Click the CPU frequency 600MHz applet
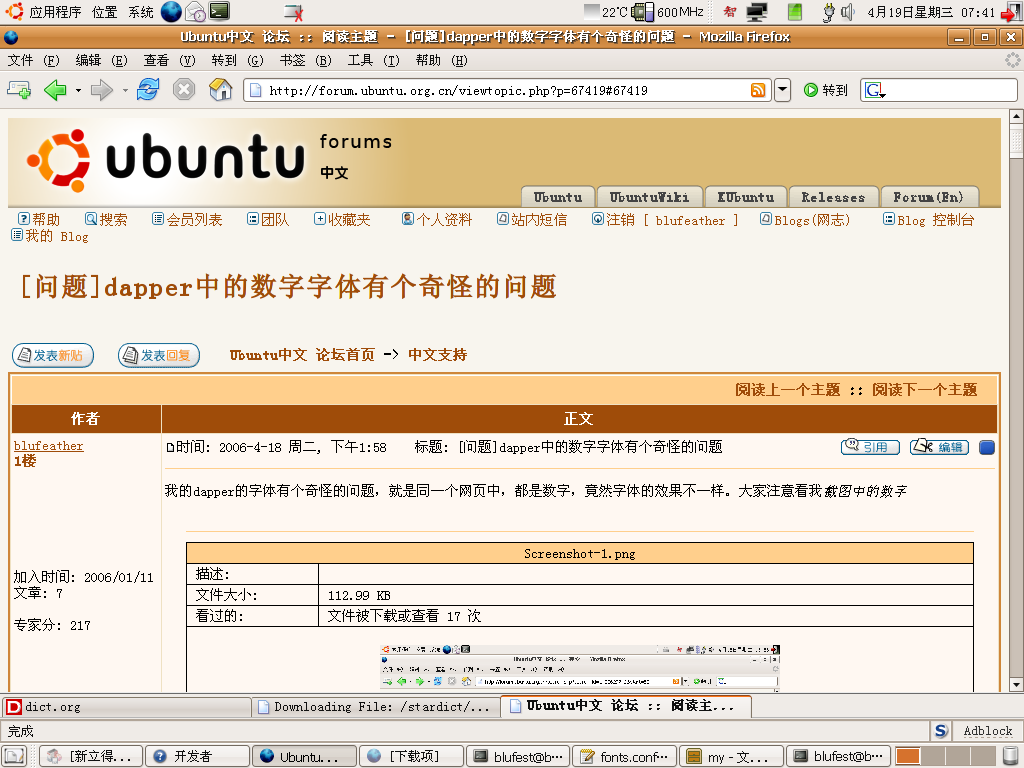This screenshot has width=1024, height=768. pos(667,12)
